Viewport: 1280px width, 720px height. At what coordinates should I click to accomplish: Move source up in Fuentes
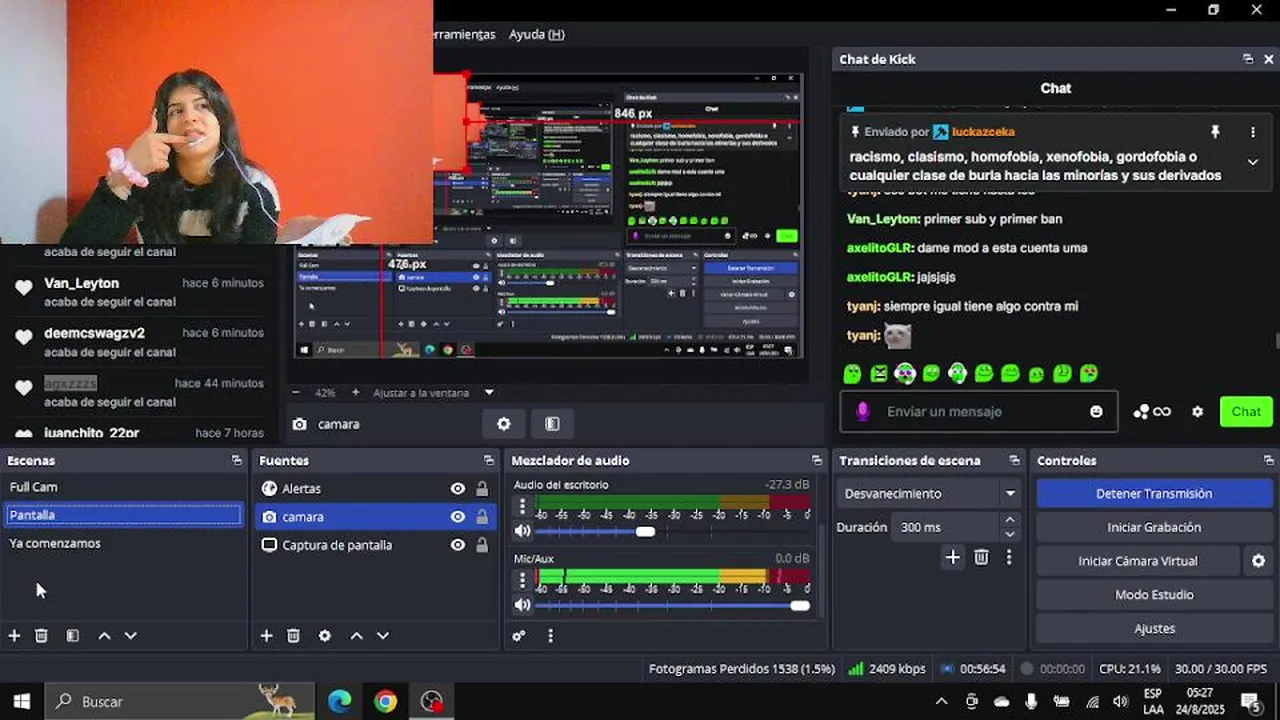[x=356, y=635]
